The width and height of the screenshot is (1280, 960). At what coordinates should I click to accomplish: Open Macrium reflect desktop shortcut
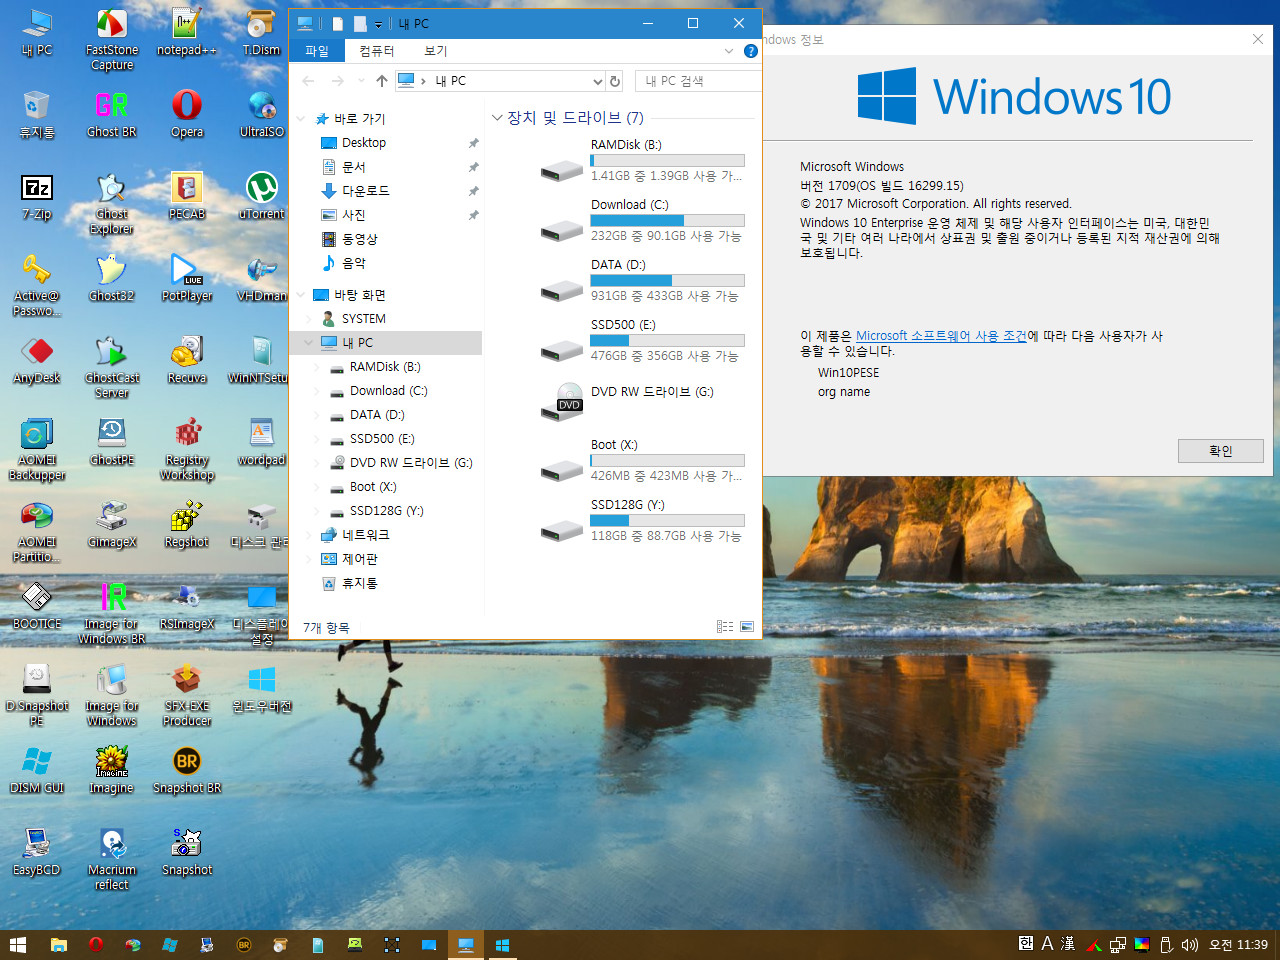(x=112, y=859)
